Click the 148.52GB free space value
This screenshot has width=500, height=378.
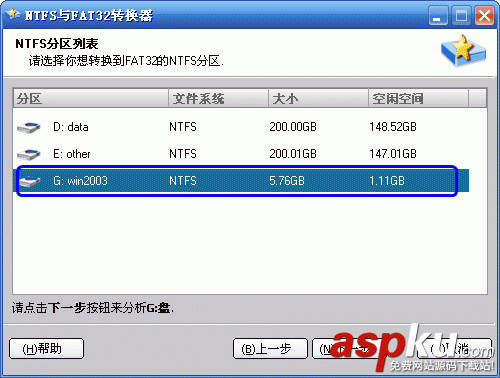pos(393,127)
